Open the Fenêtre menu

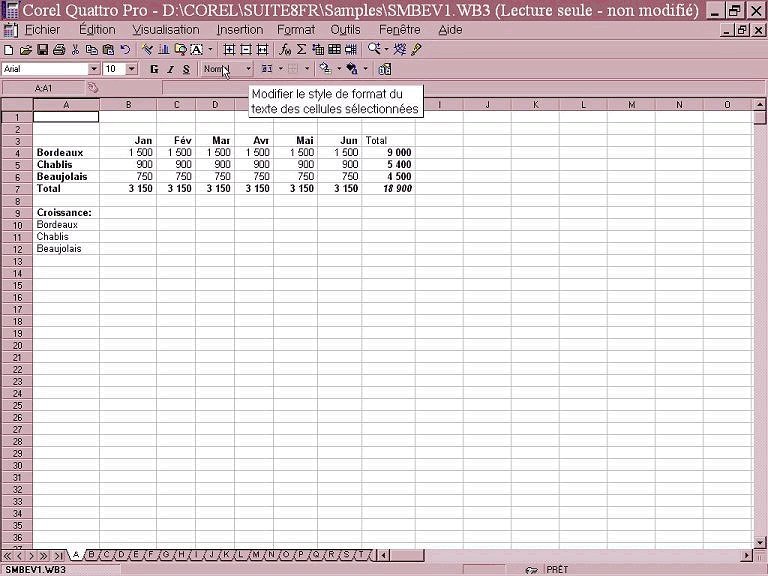point(400,30)
